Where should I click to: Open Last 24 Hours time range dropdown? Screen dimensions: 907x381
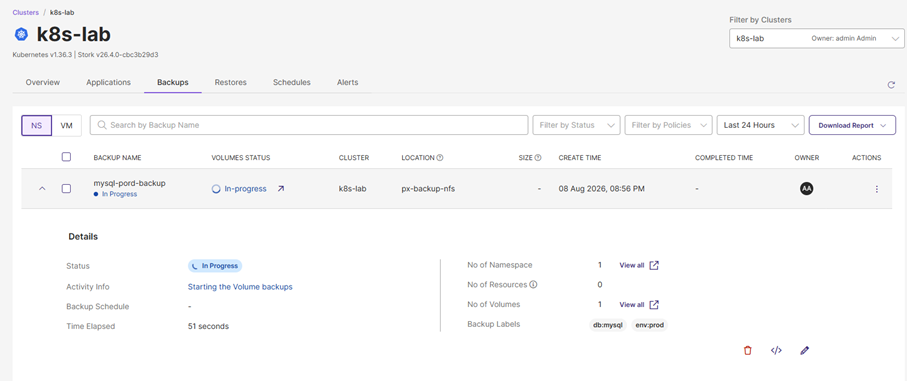(760, 125)
